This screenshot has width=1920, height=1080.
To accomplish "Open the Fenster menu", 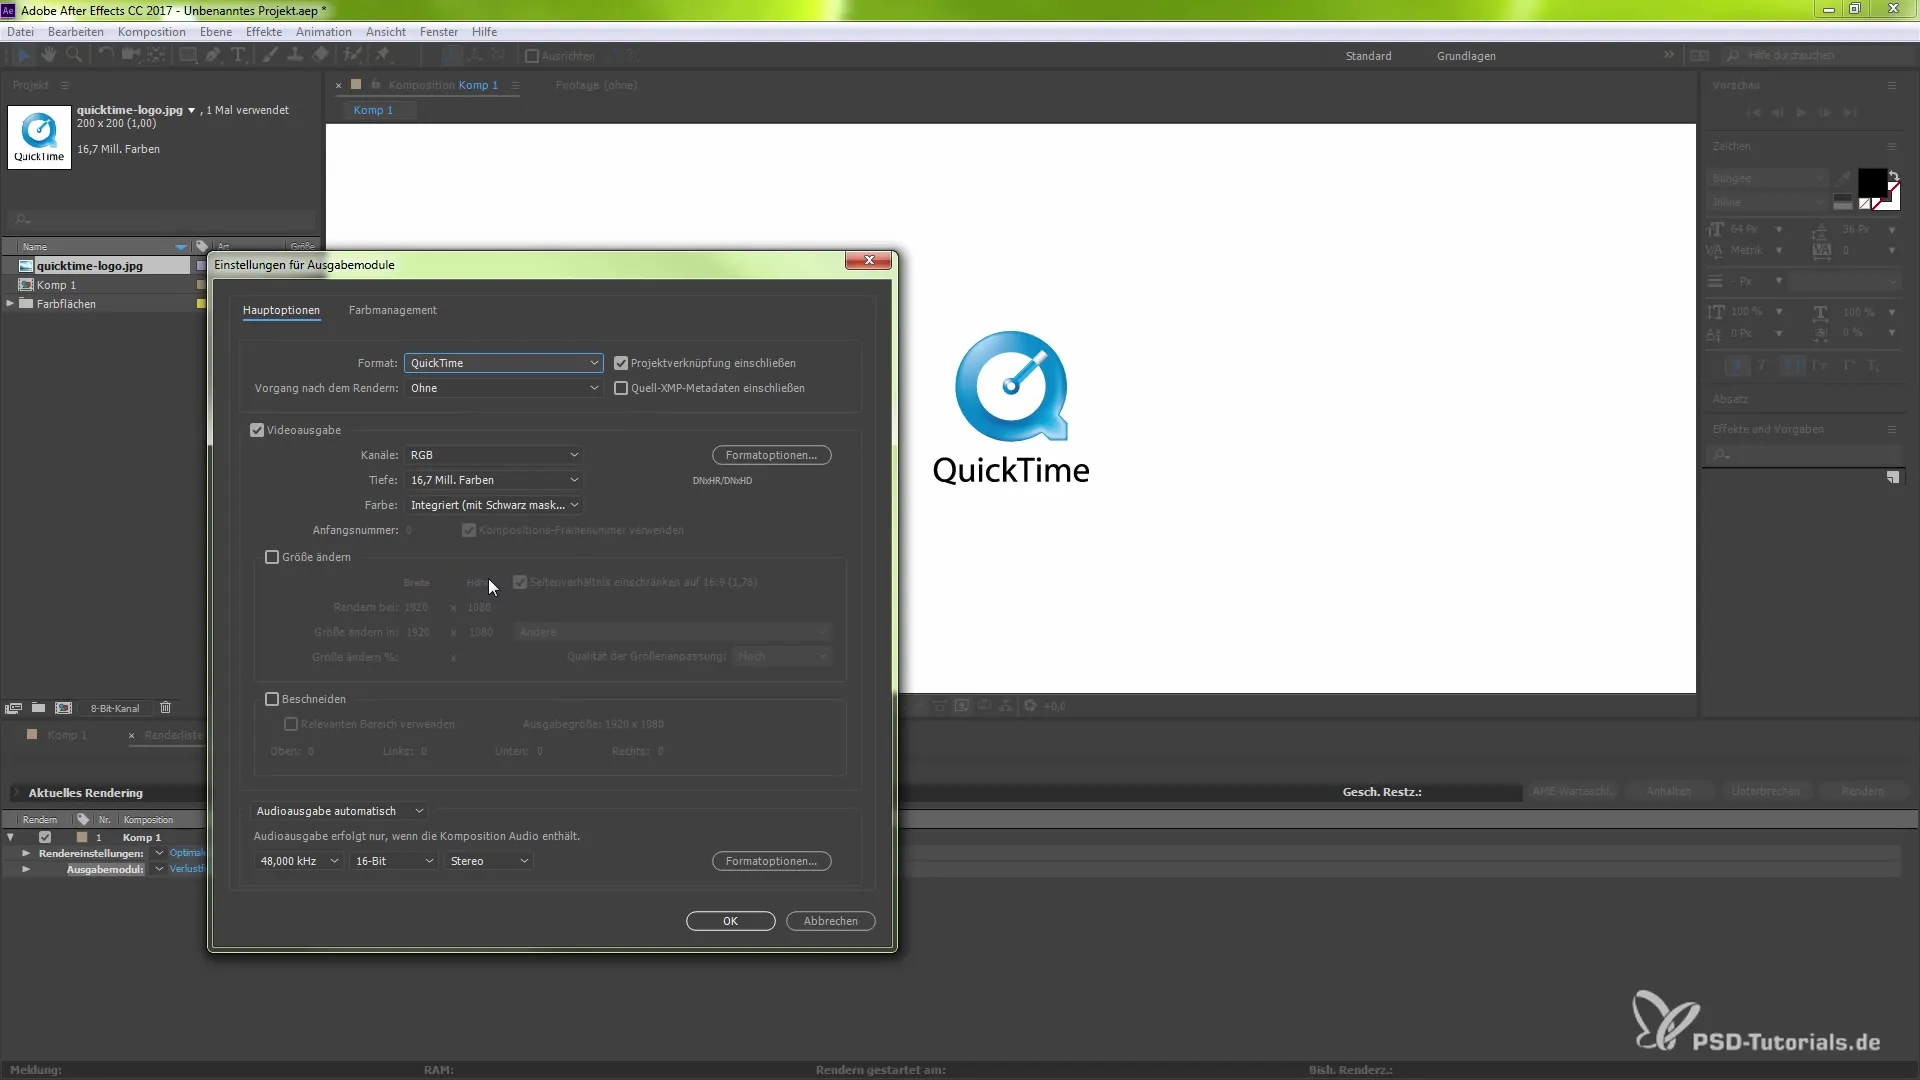I will tap(439, 32).
